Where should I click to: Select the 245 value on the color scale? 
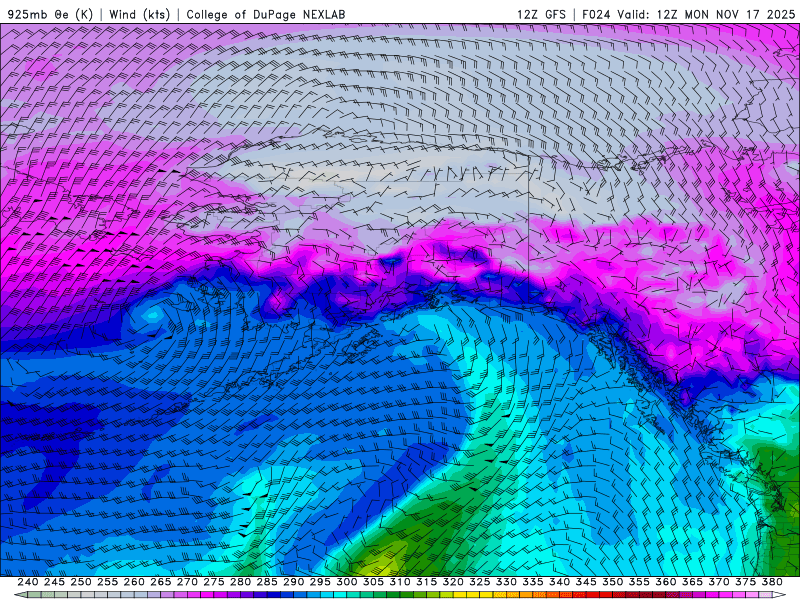54,582
